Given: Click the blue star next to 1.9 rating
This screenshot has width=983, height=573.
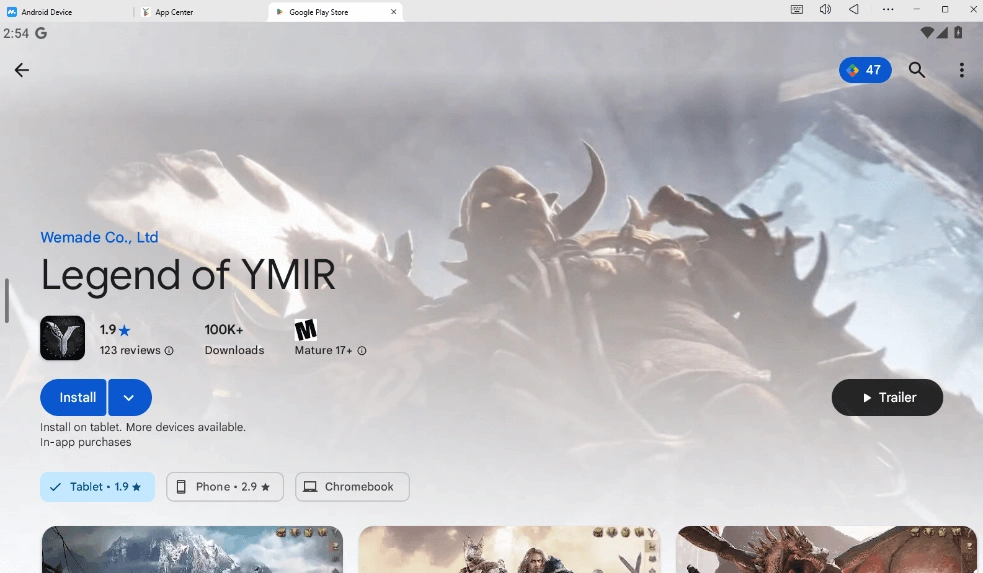Looking at the screenshot, I should [125, 330].
